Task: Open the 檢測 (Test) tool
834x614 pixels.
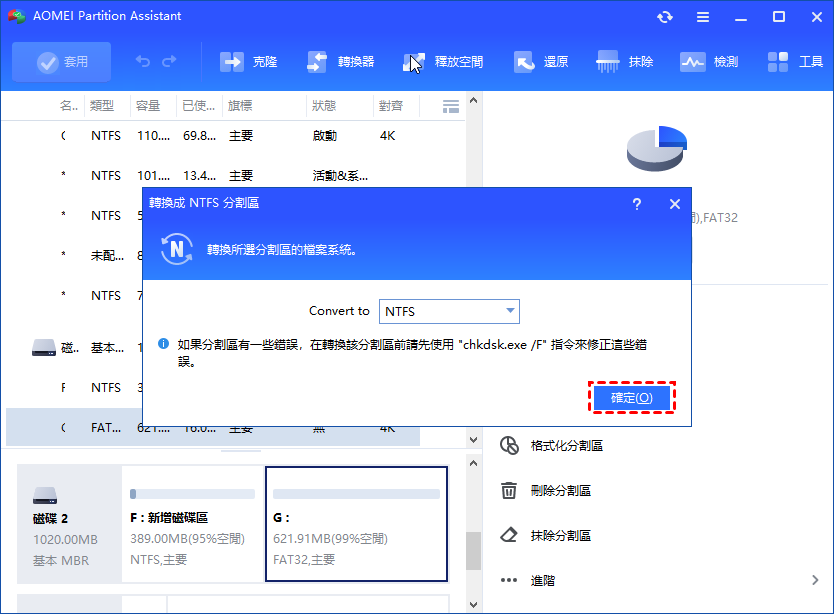Action: [709, 62]
